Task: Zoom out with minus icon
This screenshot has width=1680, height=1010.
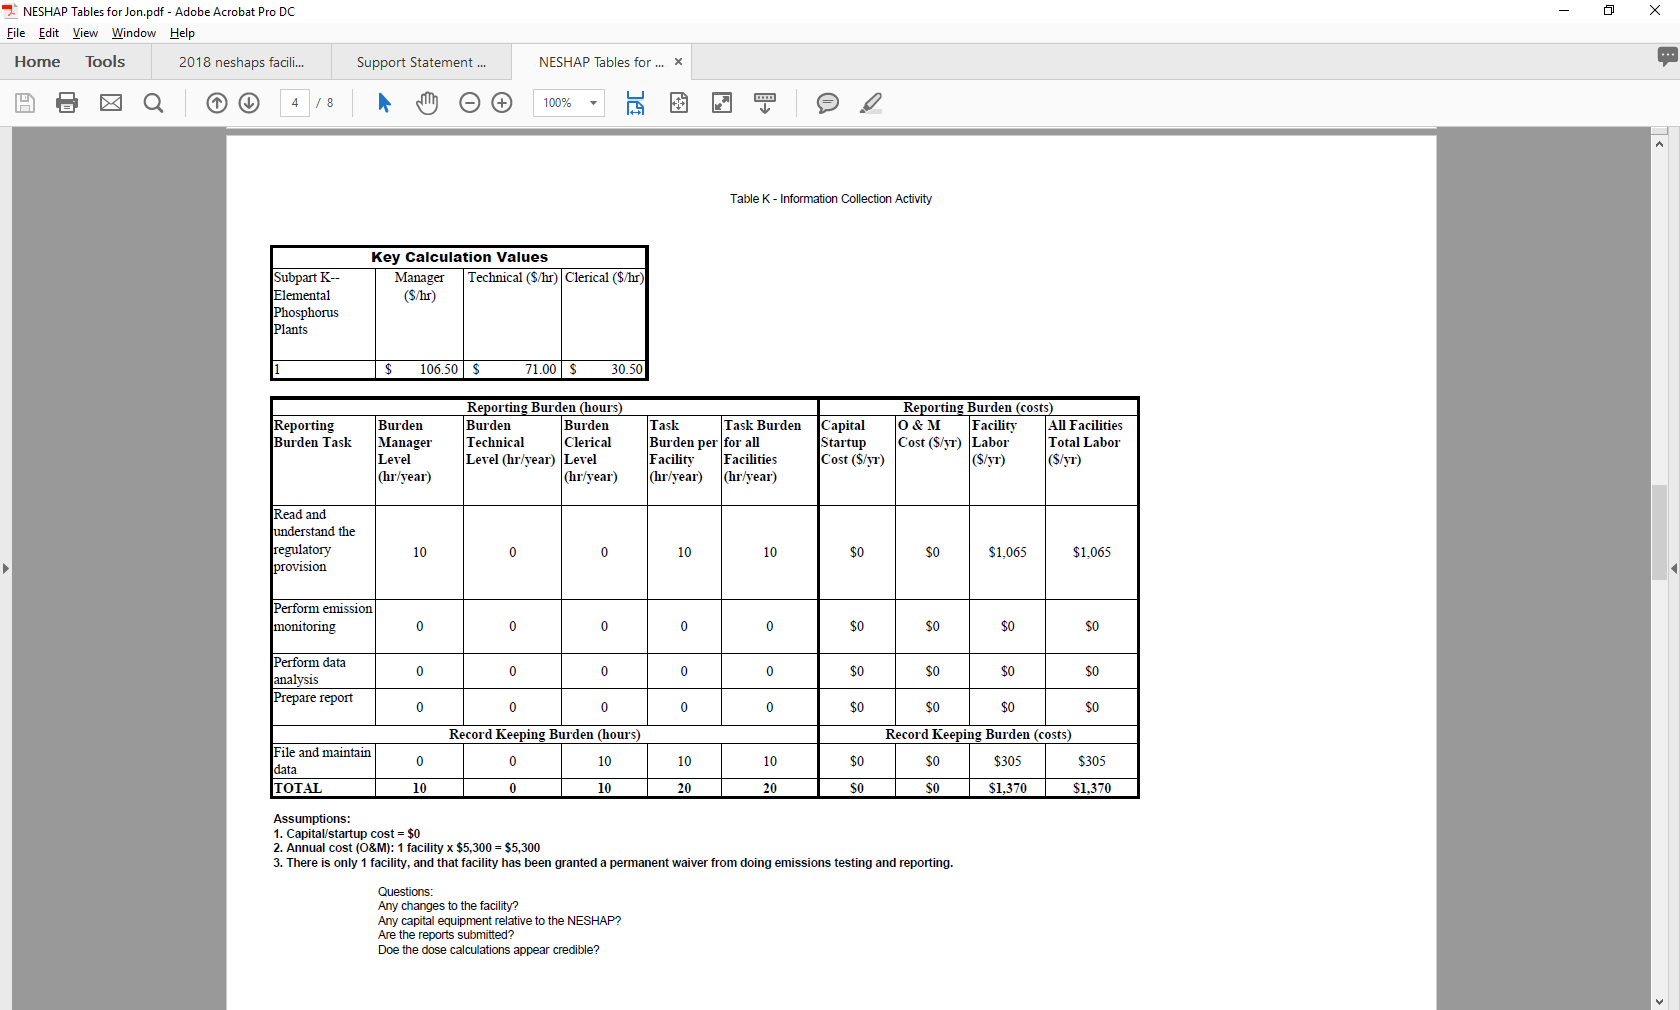Action: click(x=470, y=103)
